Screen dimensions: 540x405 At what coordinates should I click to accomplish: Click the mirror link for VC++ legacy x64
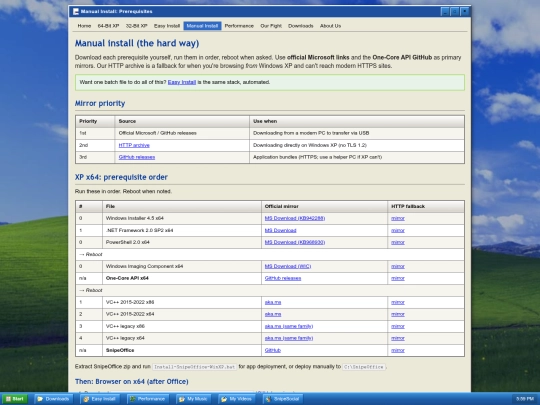point(398,338)
